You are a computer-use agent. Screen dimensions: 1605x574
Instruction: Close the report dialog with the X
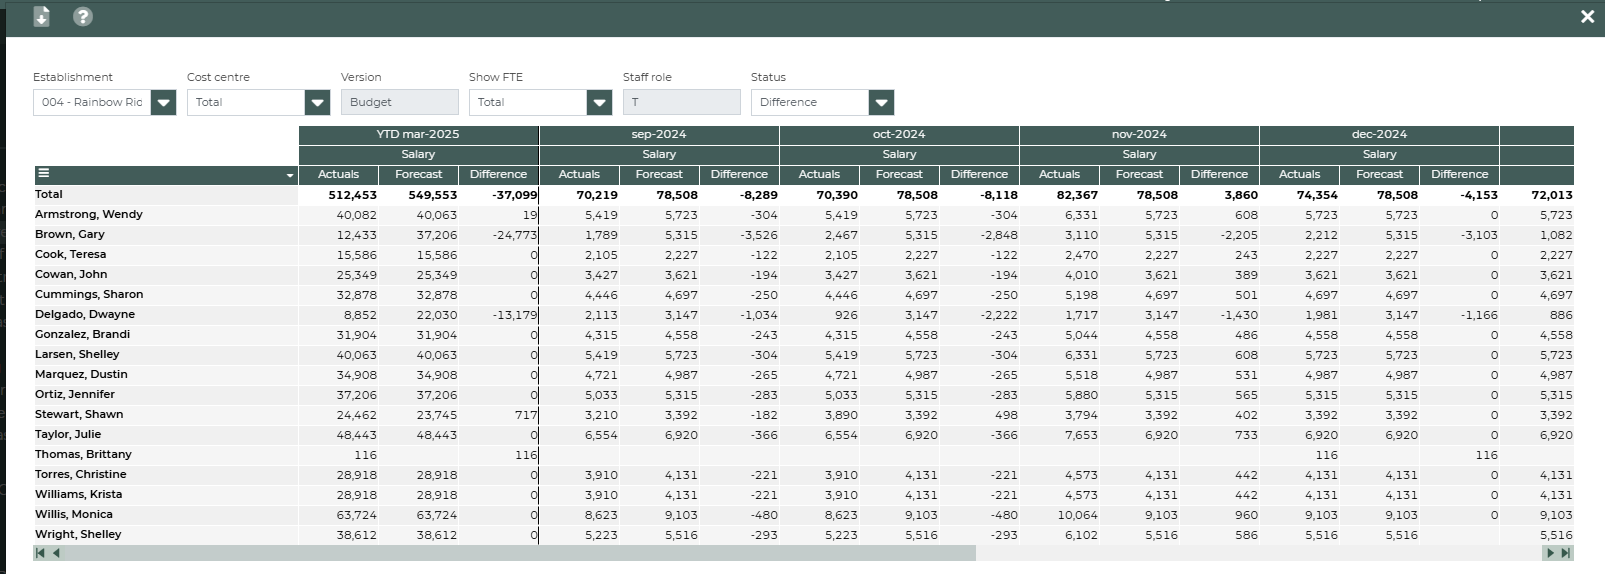pyautogui.click(x=1587, y=16)
